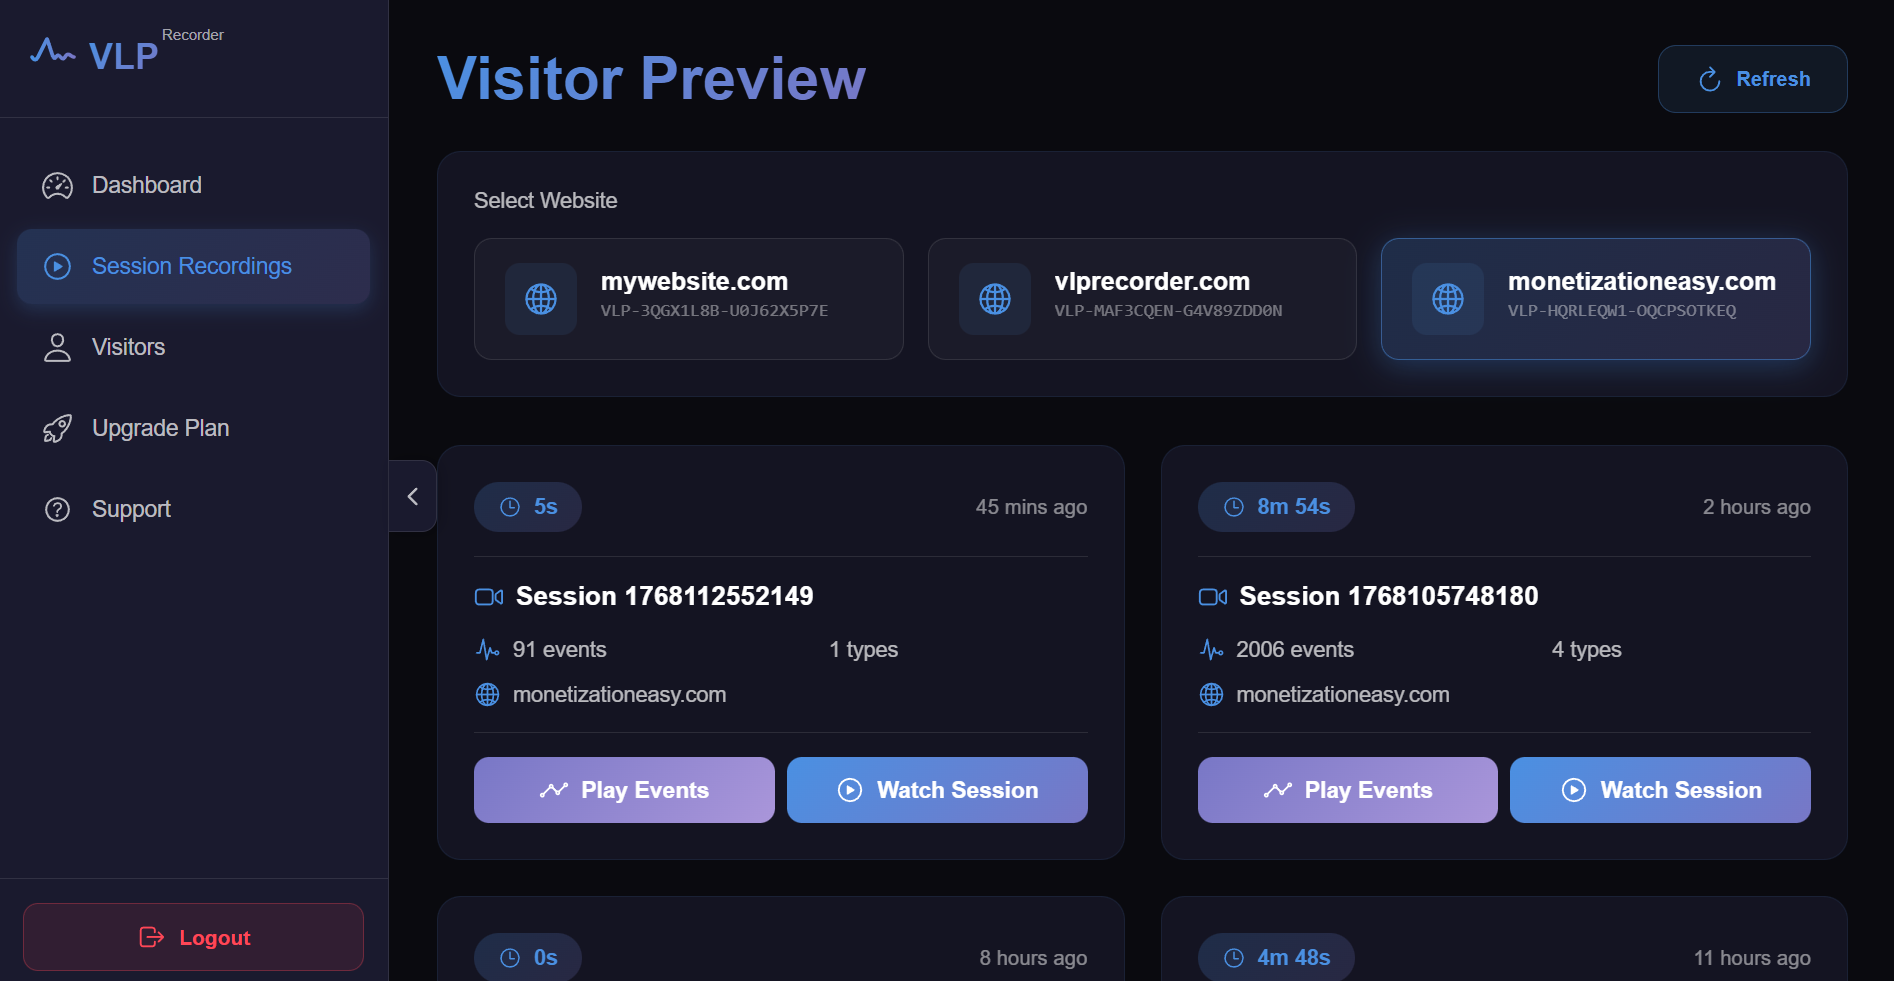Click the Upgrade Plan rocket icon
Viewport: 1894px width, 981px height.
tap(57, 428)
